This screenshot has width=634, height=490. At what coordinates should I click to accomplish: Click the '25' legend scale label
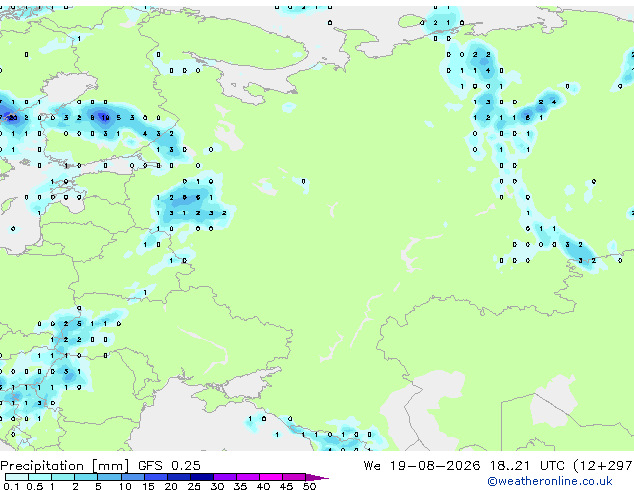coord(194,486)
